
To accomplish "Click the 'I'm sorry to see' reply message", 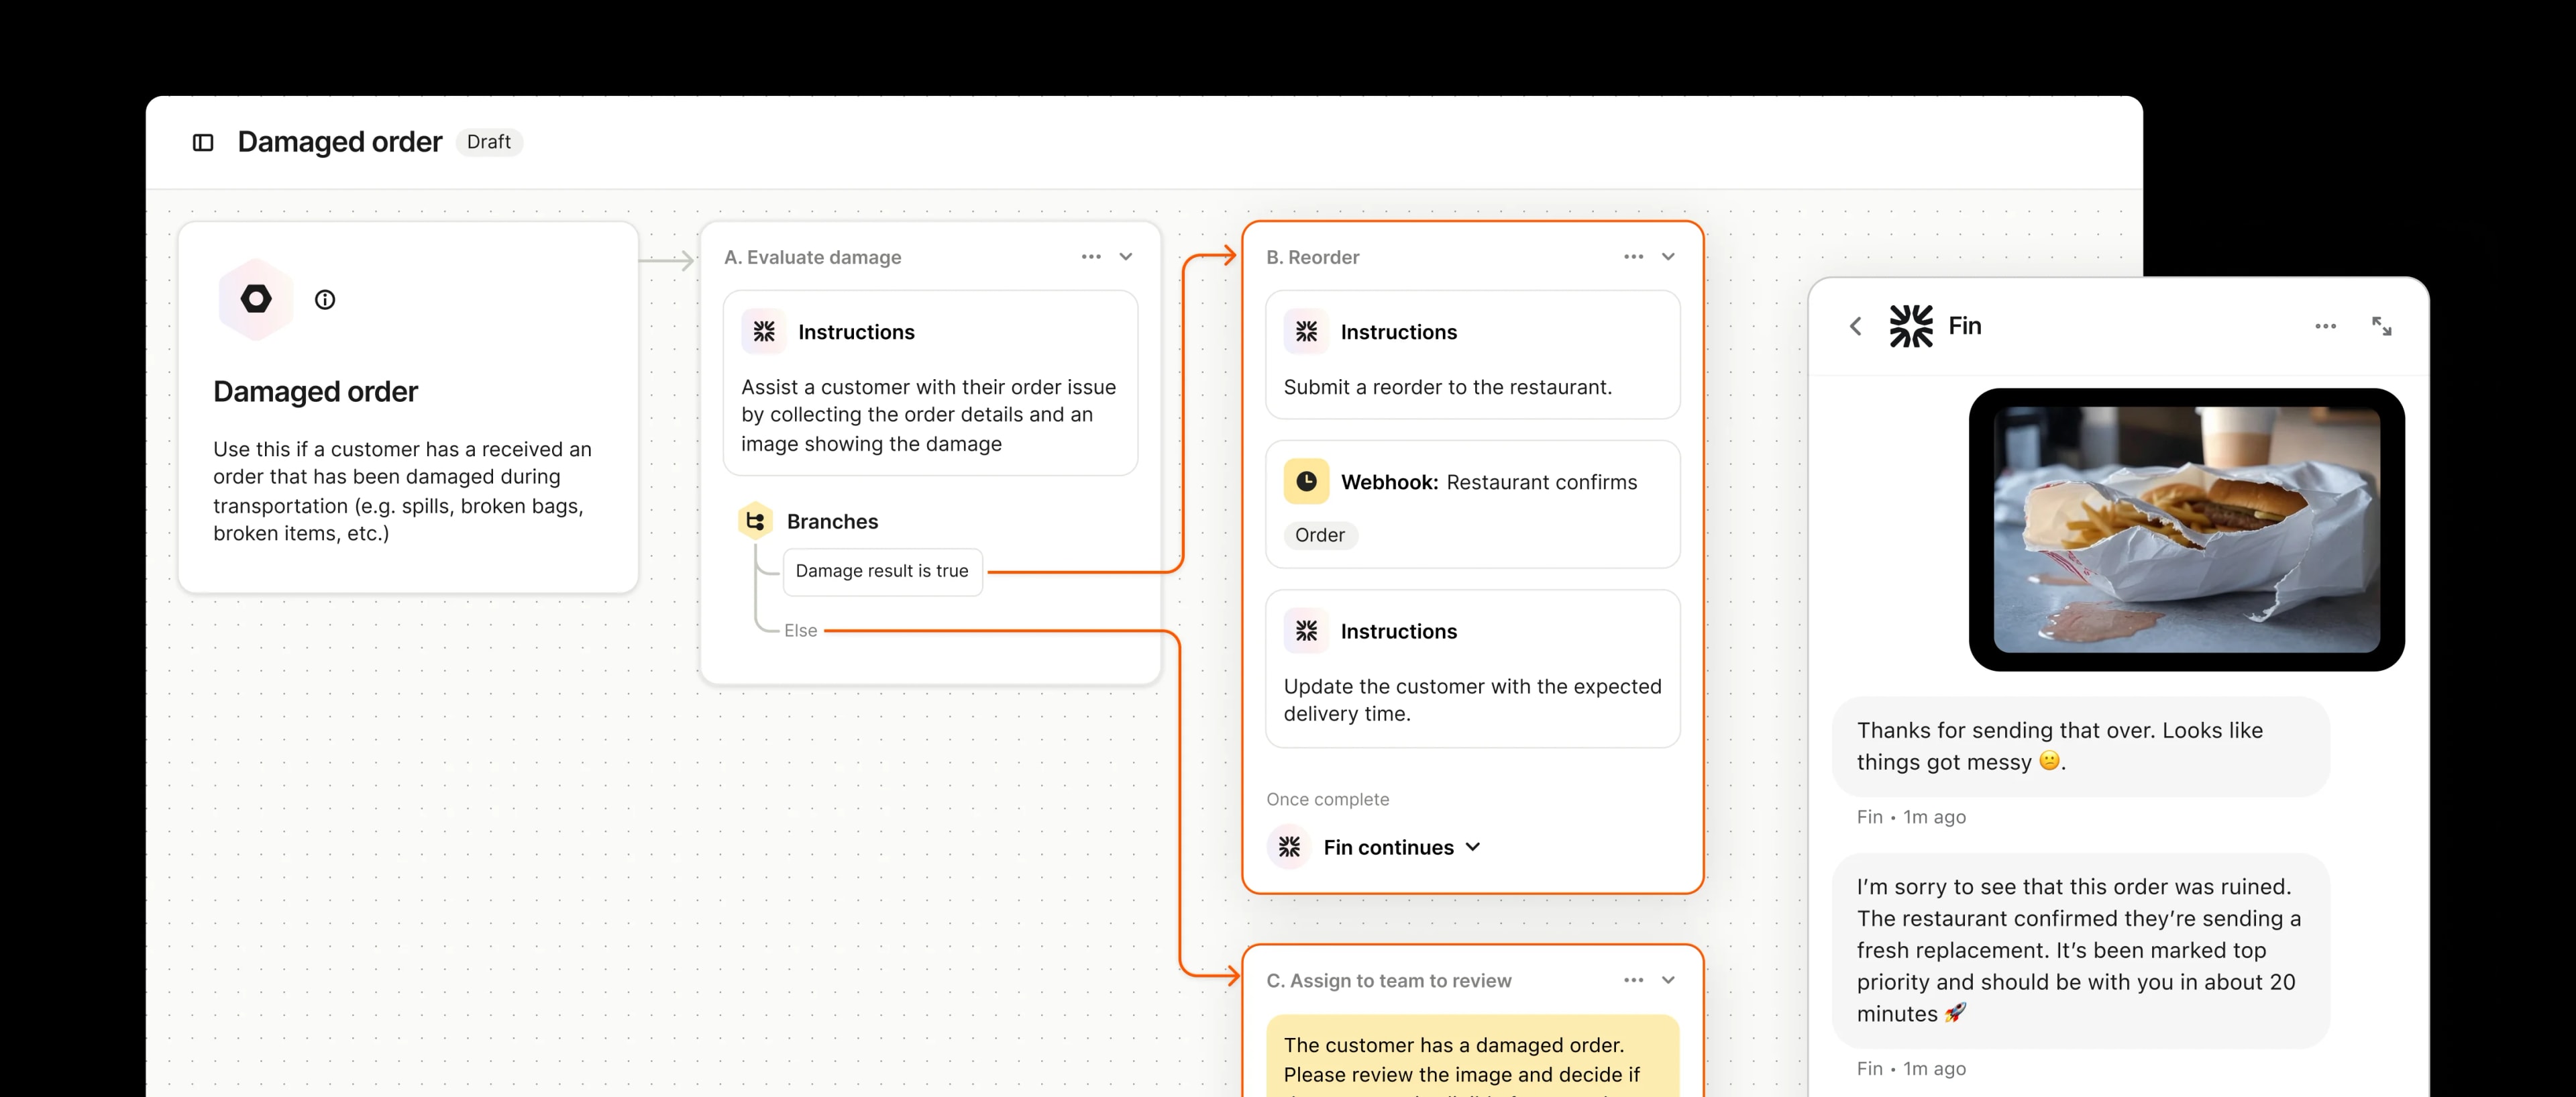I will coord(2080,950).
